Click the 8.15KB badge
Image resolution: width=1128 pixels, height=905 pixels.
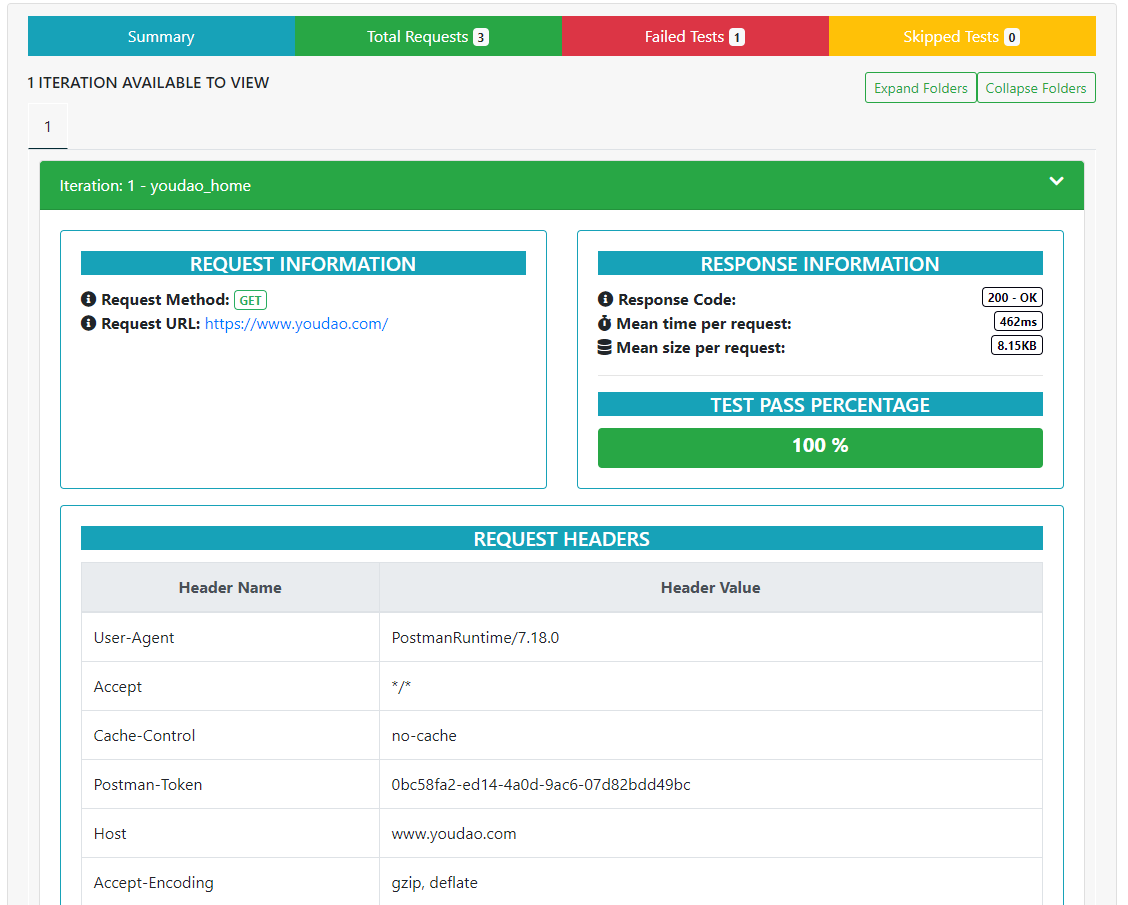[x=1016, y=345]
